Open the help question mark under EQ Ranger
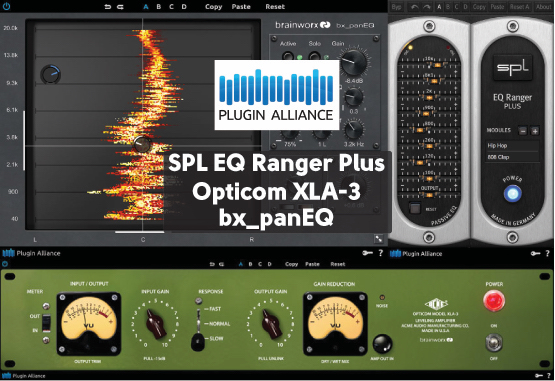The width and height of the screenshot is (555, 381). [x=548, y=254]
